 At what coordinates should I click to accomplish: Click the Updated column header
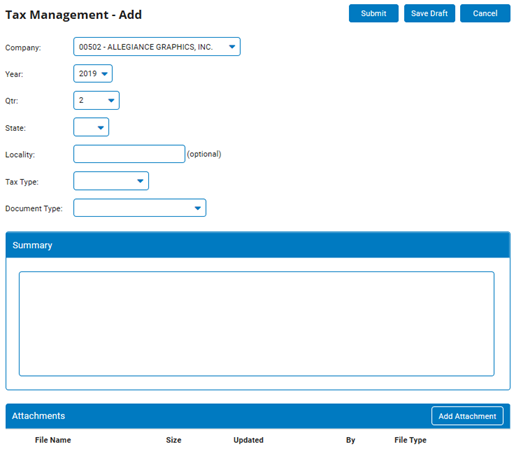click(248, 440)
